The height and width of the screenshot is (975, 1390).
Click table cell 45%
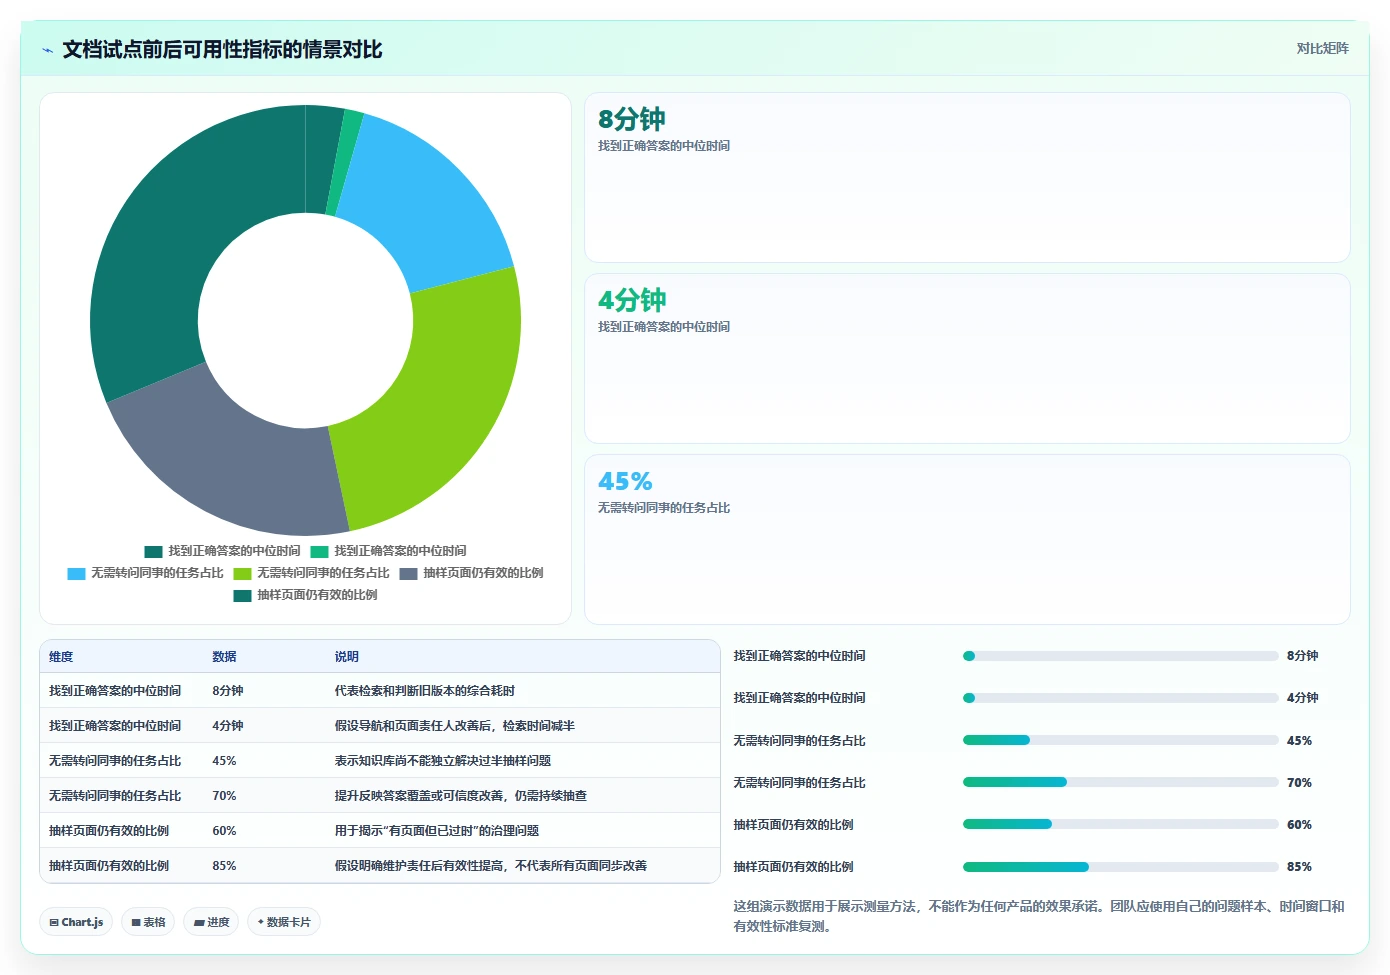pos(224,761)
